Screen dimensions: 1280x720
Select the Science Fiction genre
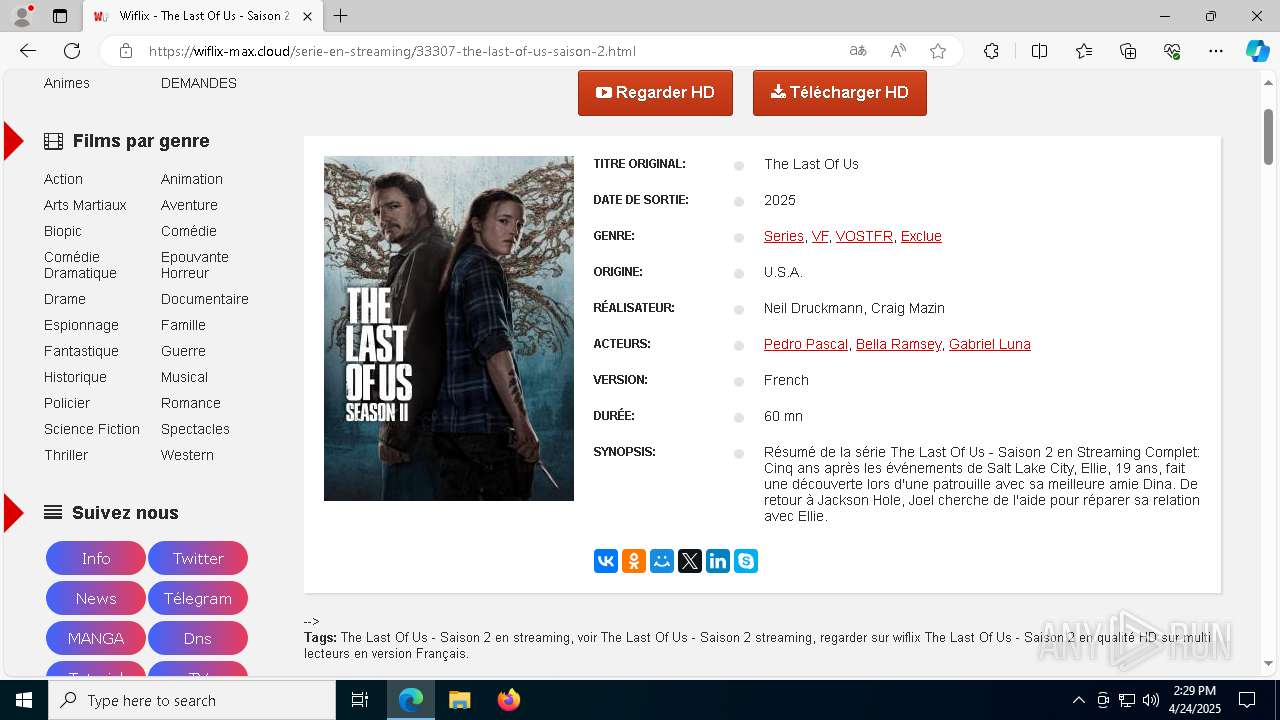(92, 429)
